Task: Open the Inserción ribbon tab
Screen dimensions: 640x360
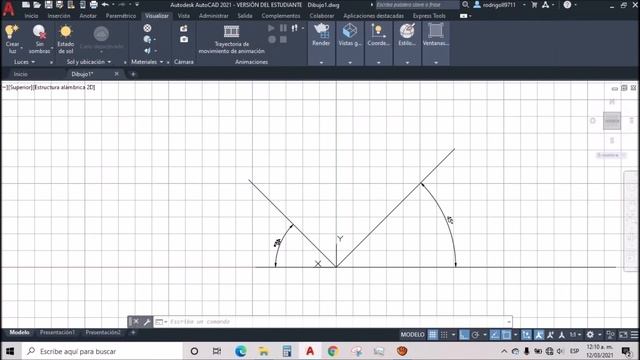Action: pyautogui.click(x=59, y=16)
